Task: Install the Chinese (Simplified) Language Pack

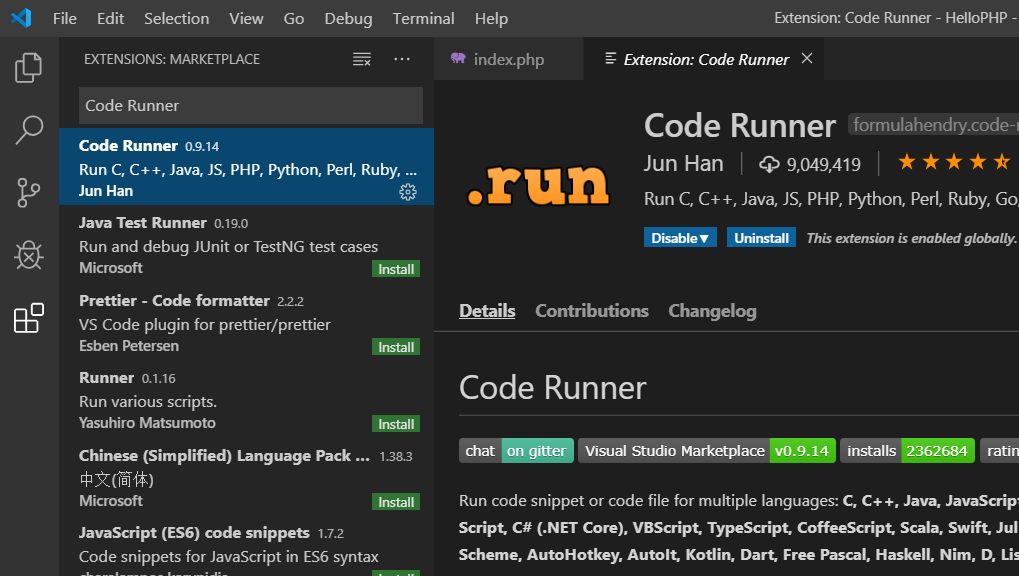Action: 396,501
